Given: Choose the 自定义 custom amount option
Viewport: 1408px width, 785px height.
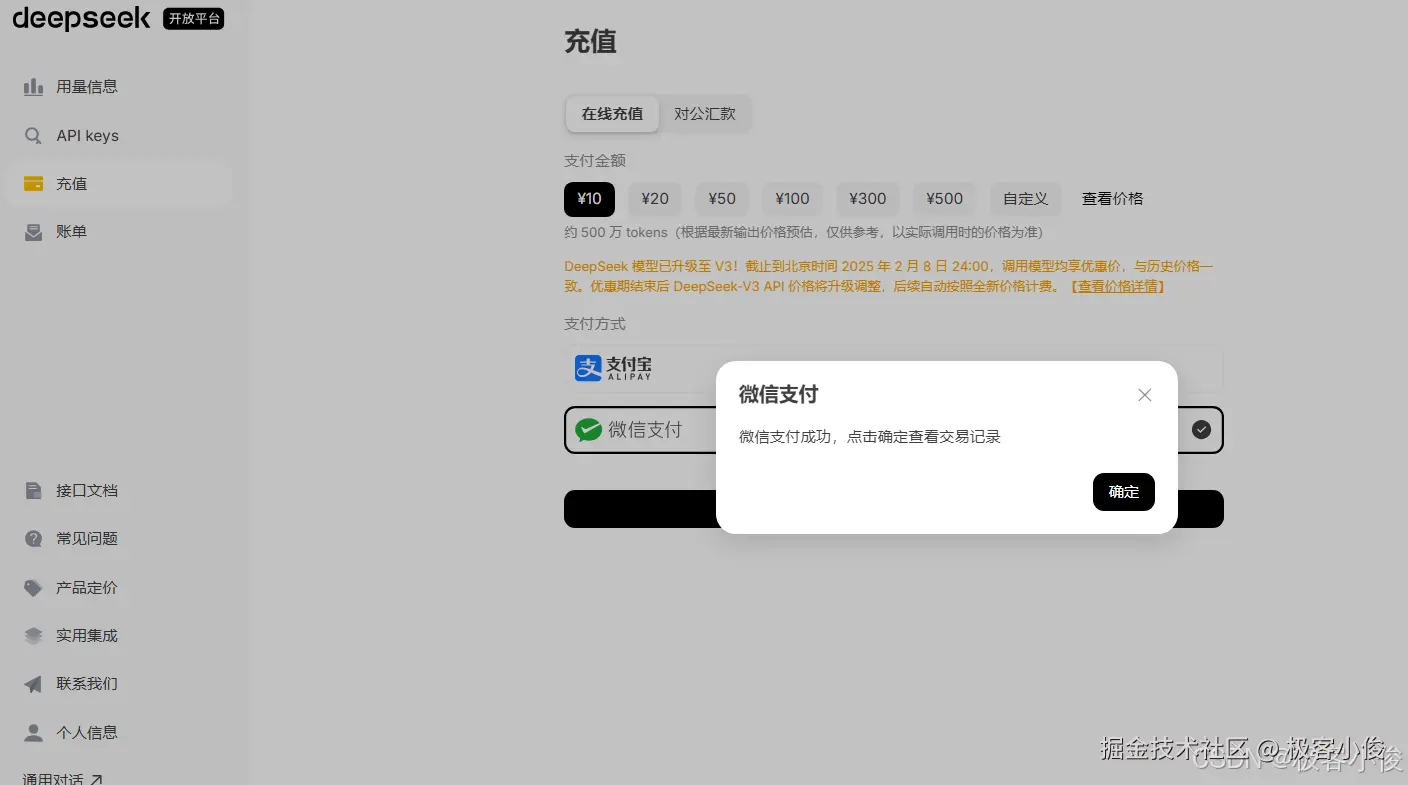Looking at the screenshot, I should click(1026, 199).
